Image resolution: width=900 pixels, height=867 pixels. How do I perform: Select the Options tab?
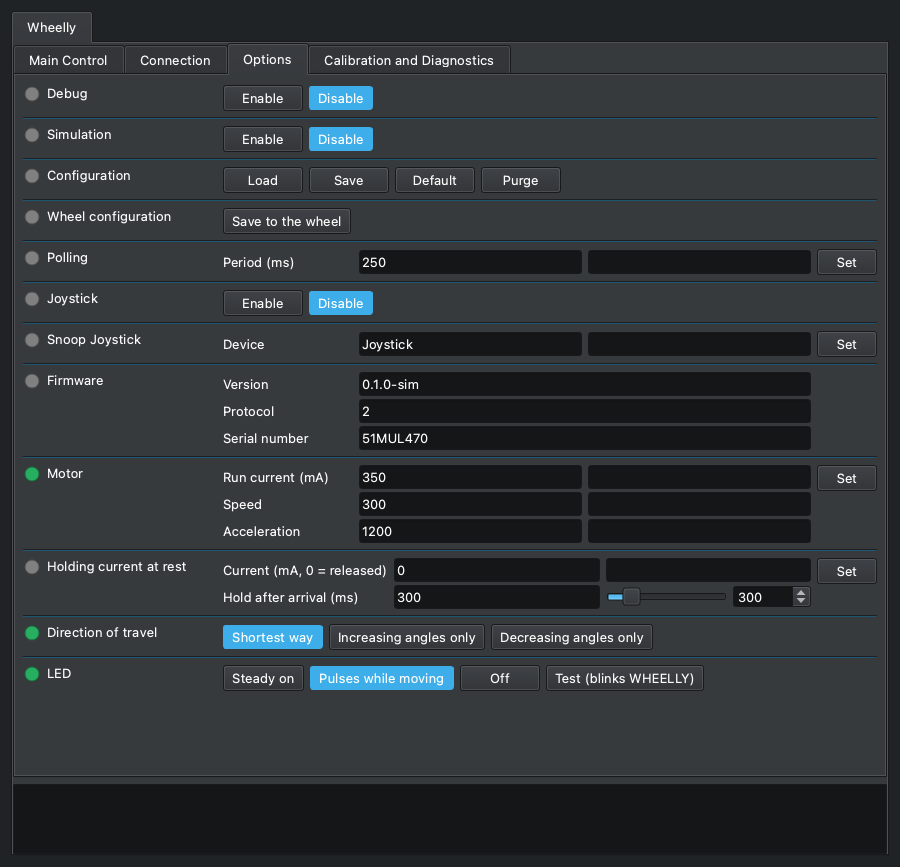pos(267,60)
